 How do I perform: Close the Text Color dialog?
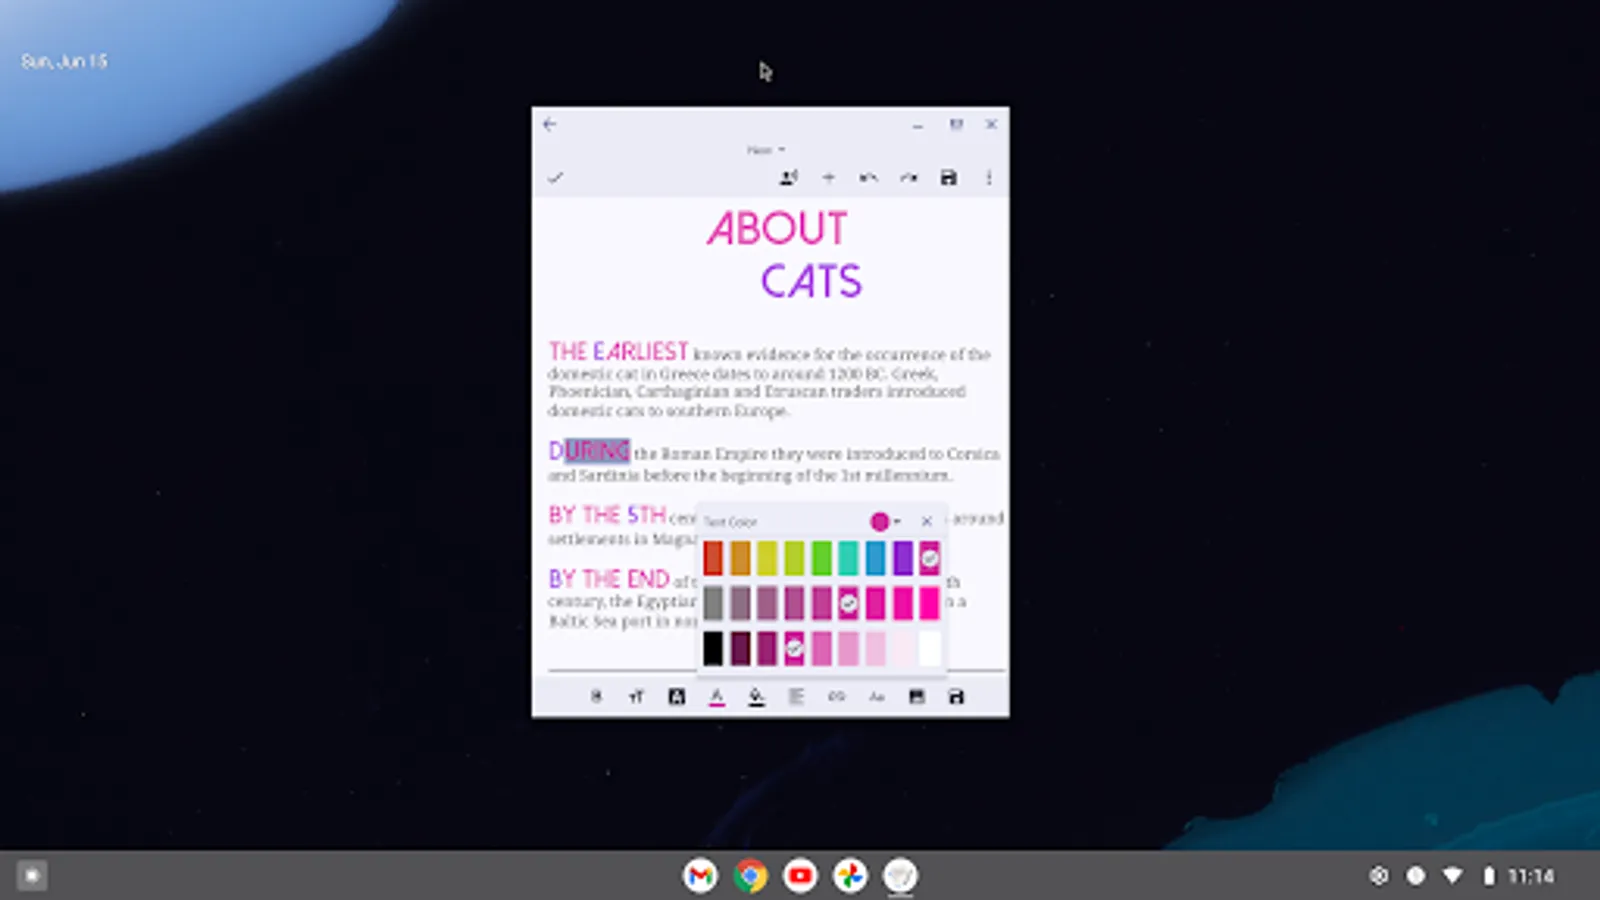pos(926,521)
